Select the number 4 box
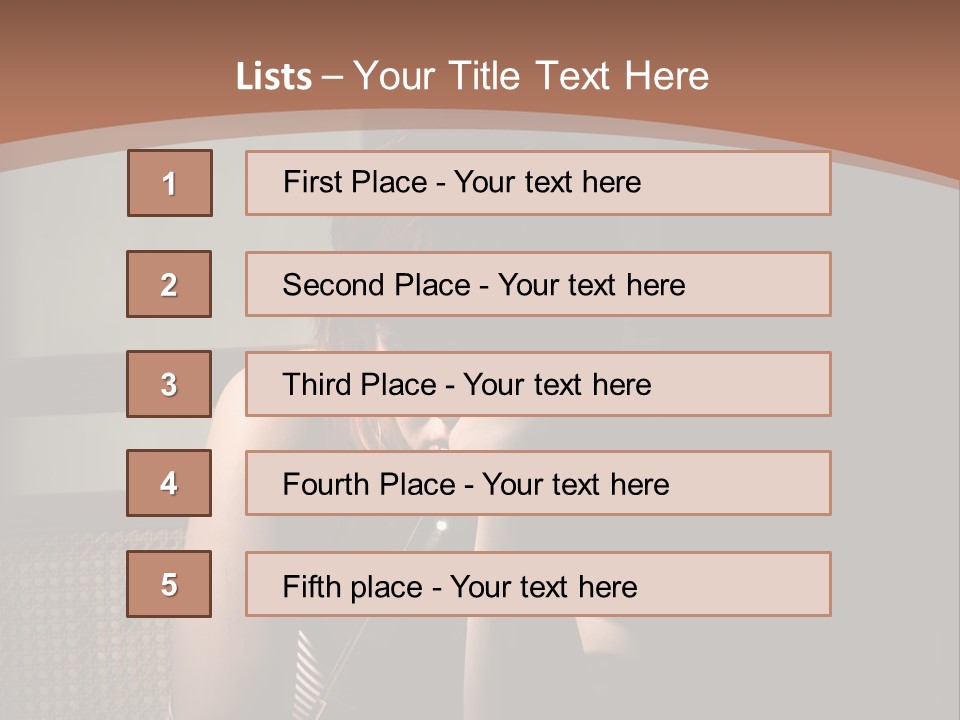 coord(169,483)
